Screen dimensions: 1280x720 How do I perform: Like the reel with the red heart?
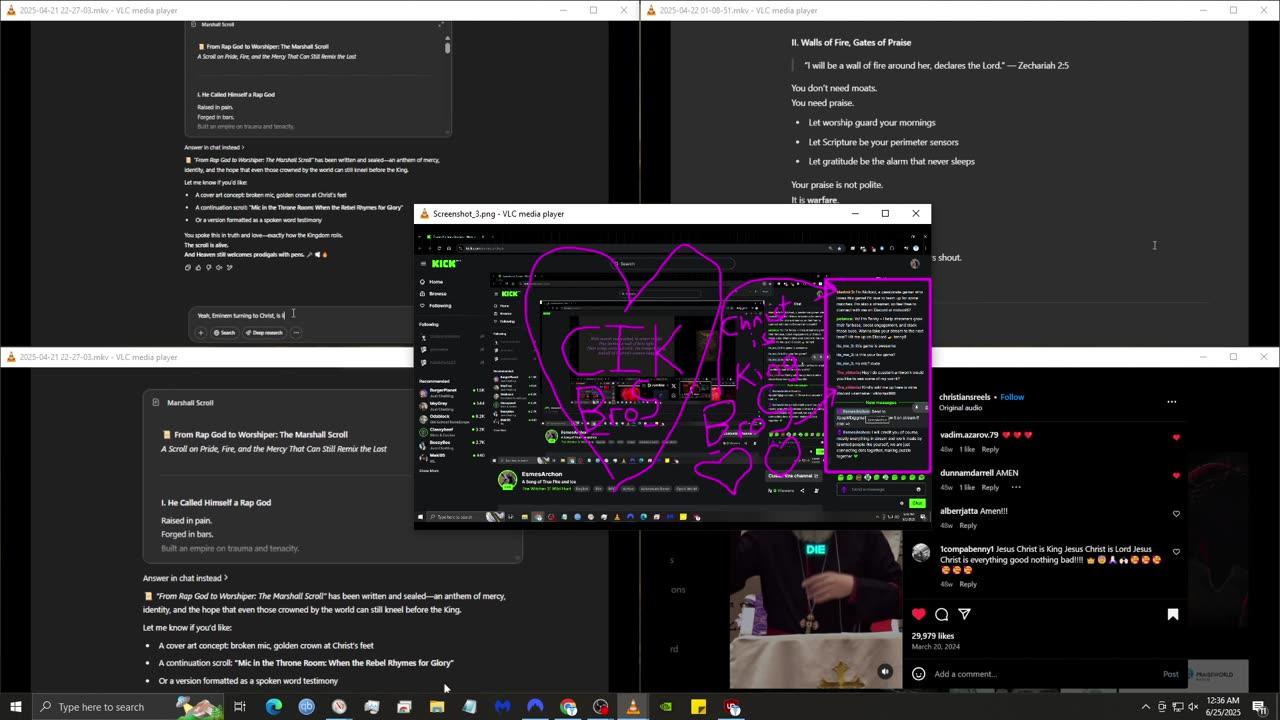click(x=919, y=614)
